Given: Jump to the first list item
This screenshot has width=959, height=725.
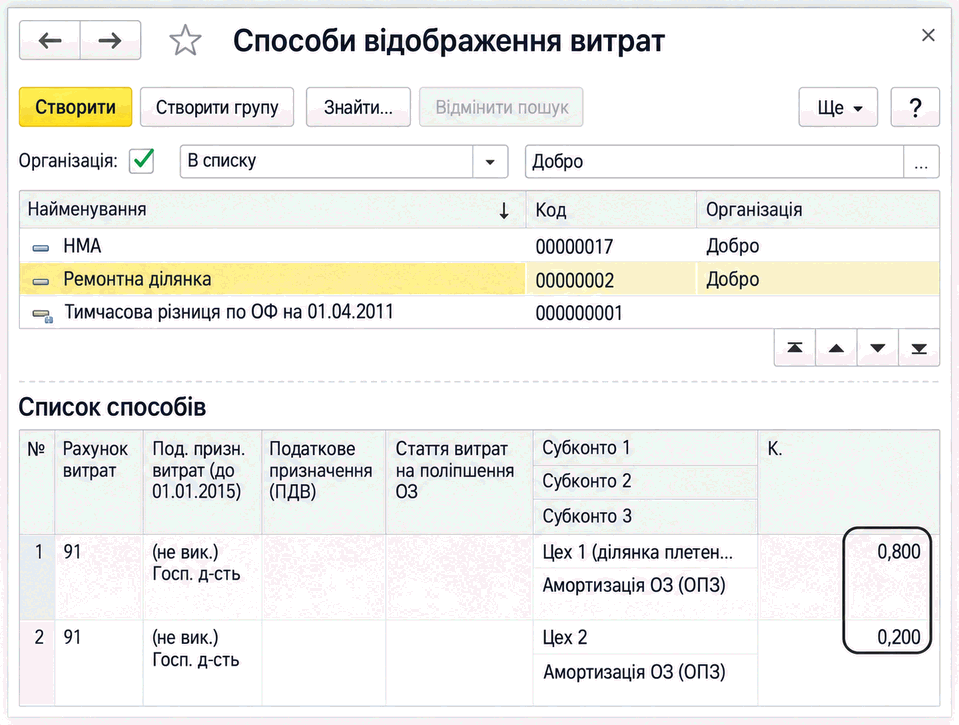Looking at the screenshot, I should (794, 348).
